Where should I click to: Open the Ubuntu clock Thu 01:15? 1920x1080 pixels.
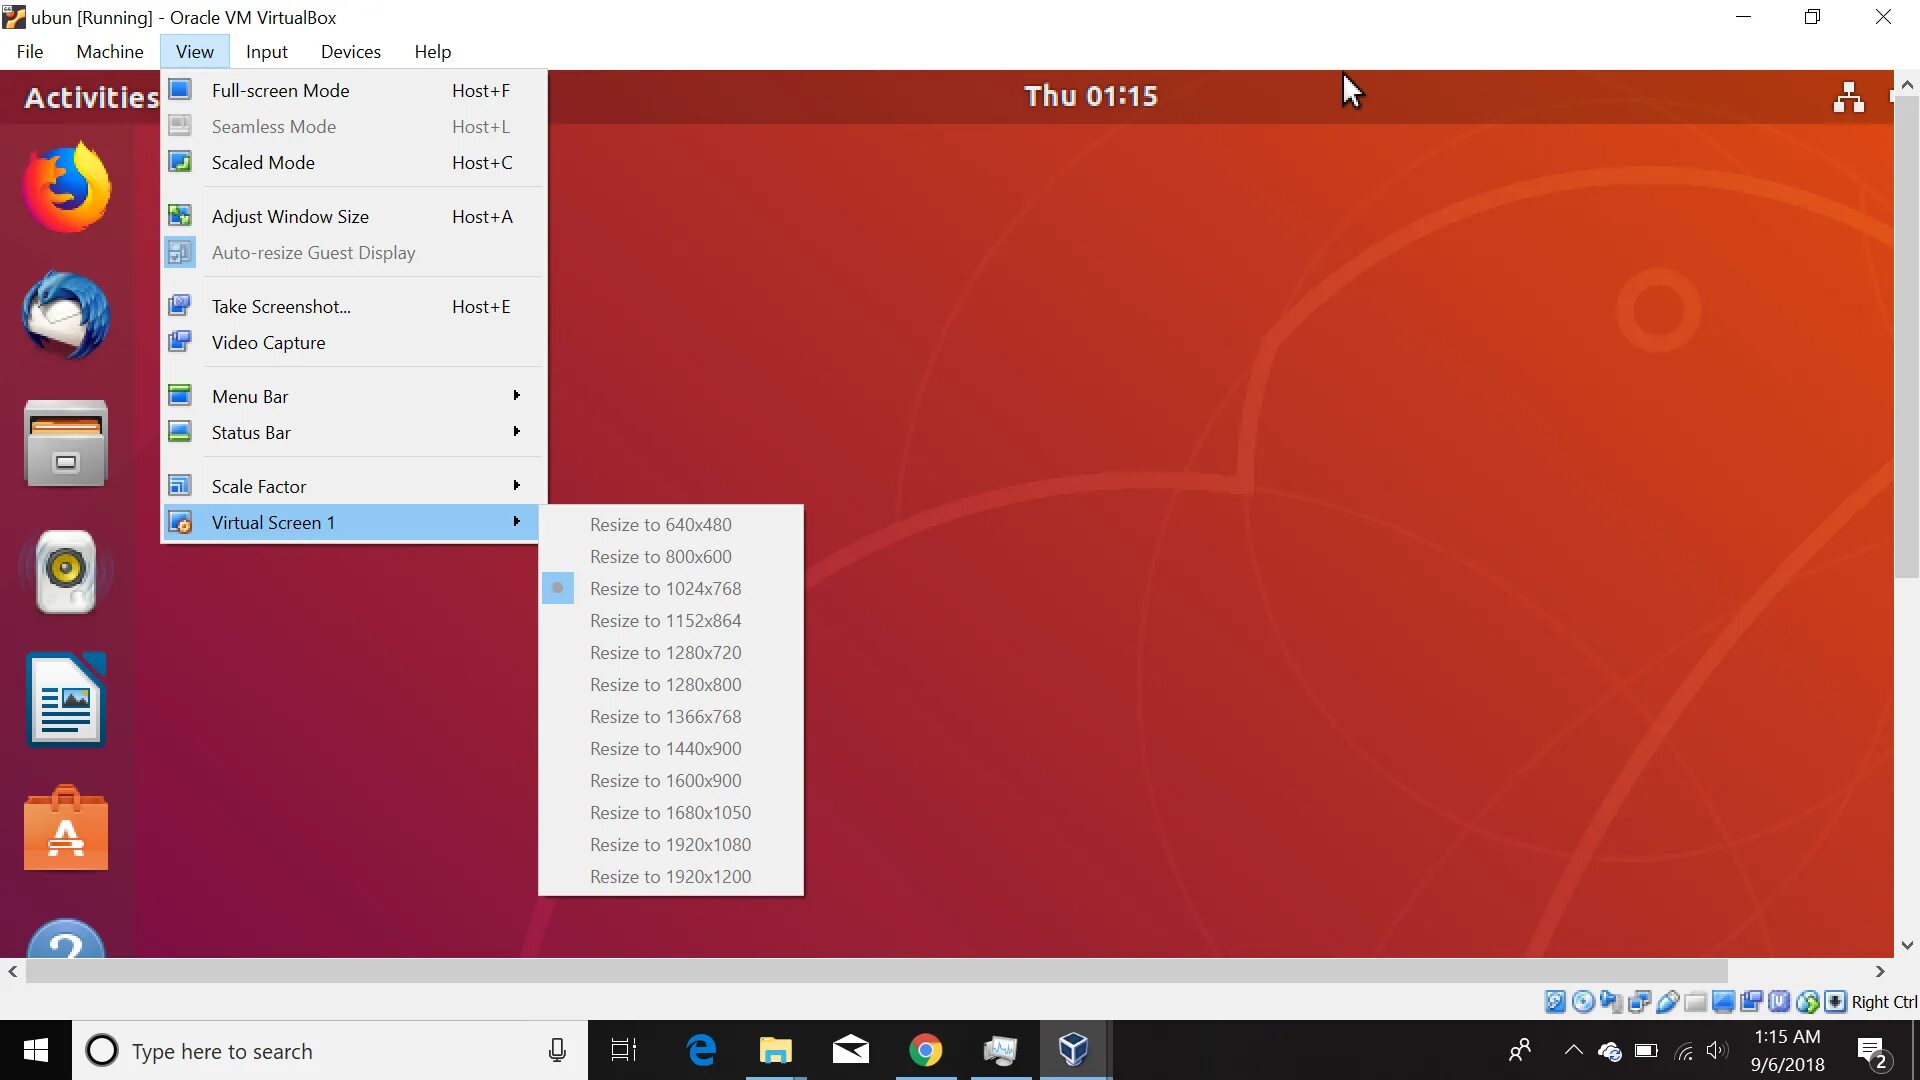coord(1091,96)
